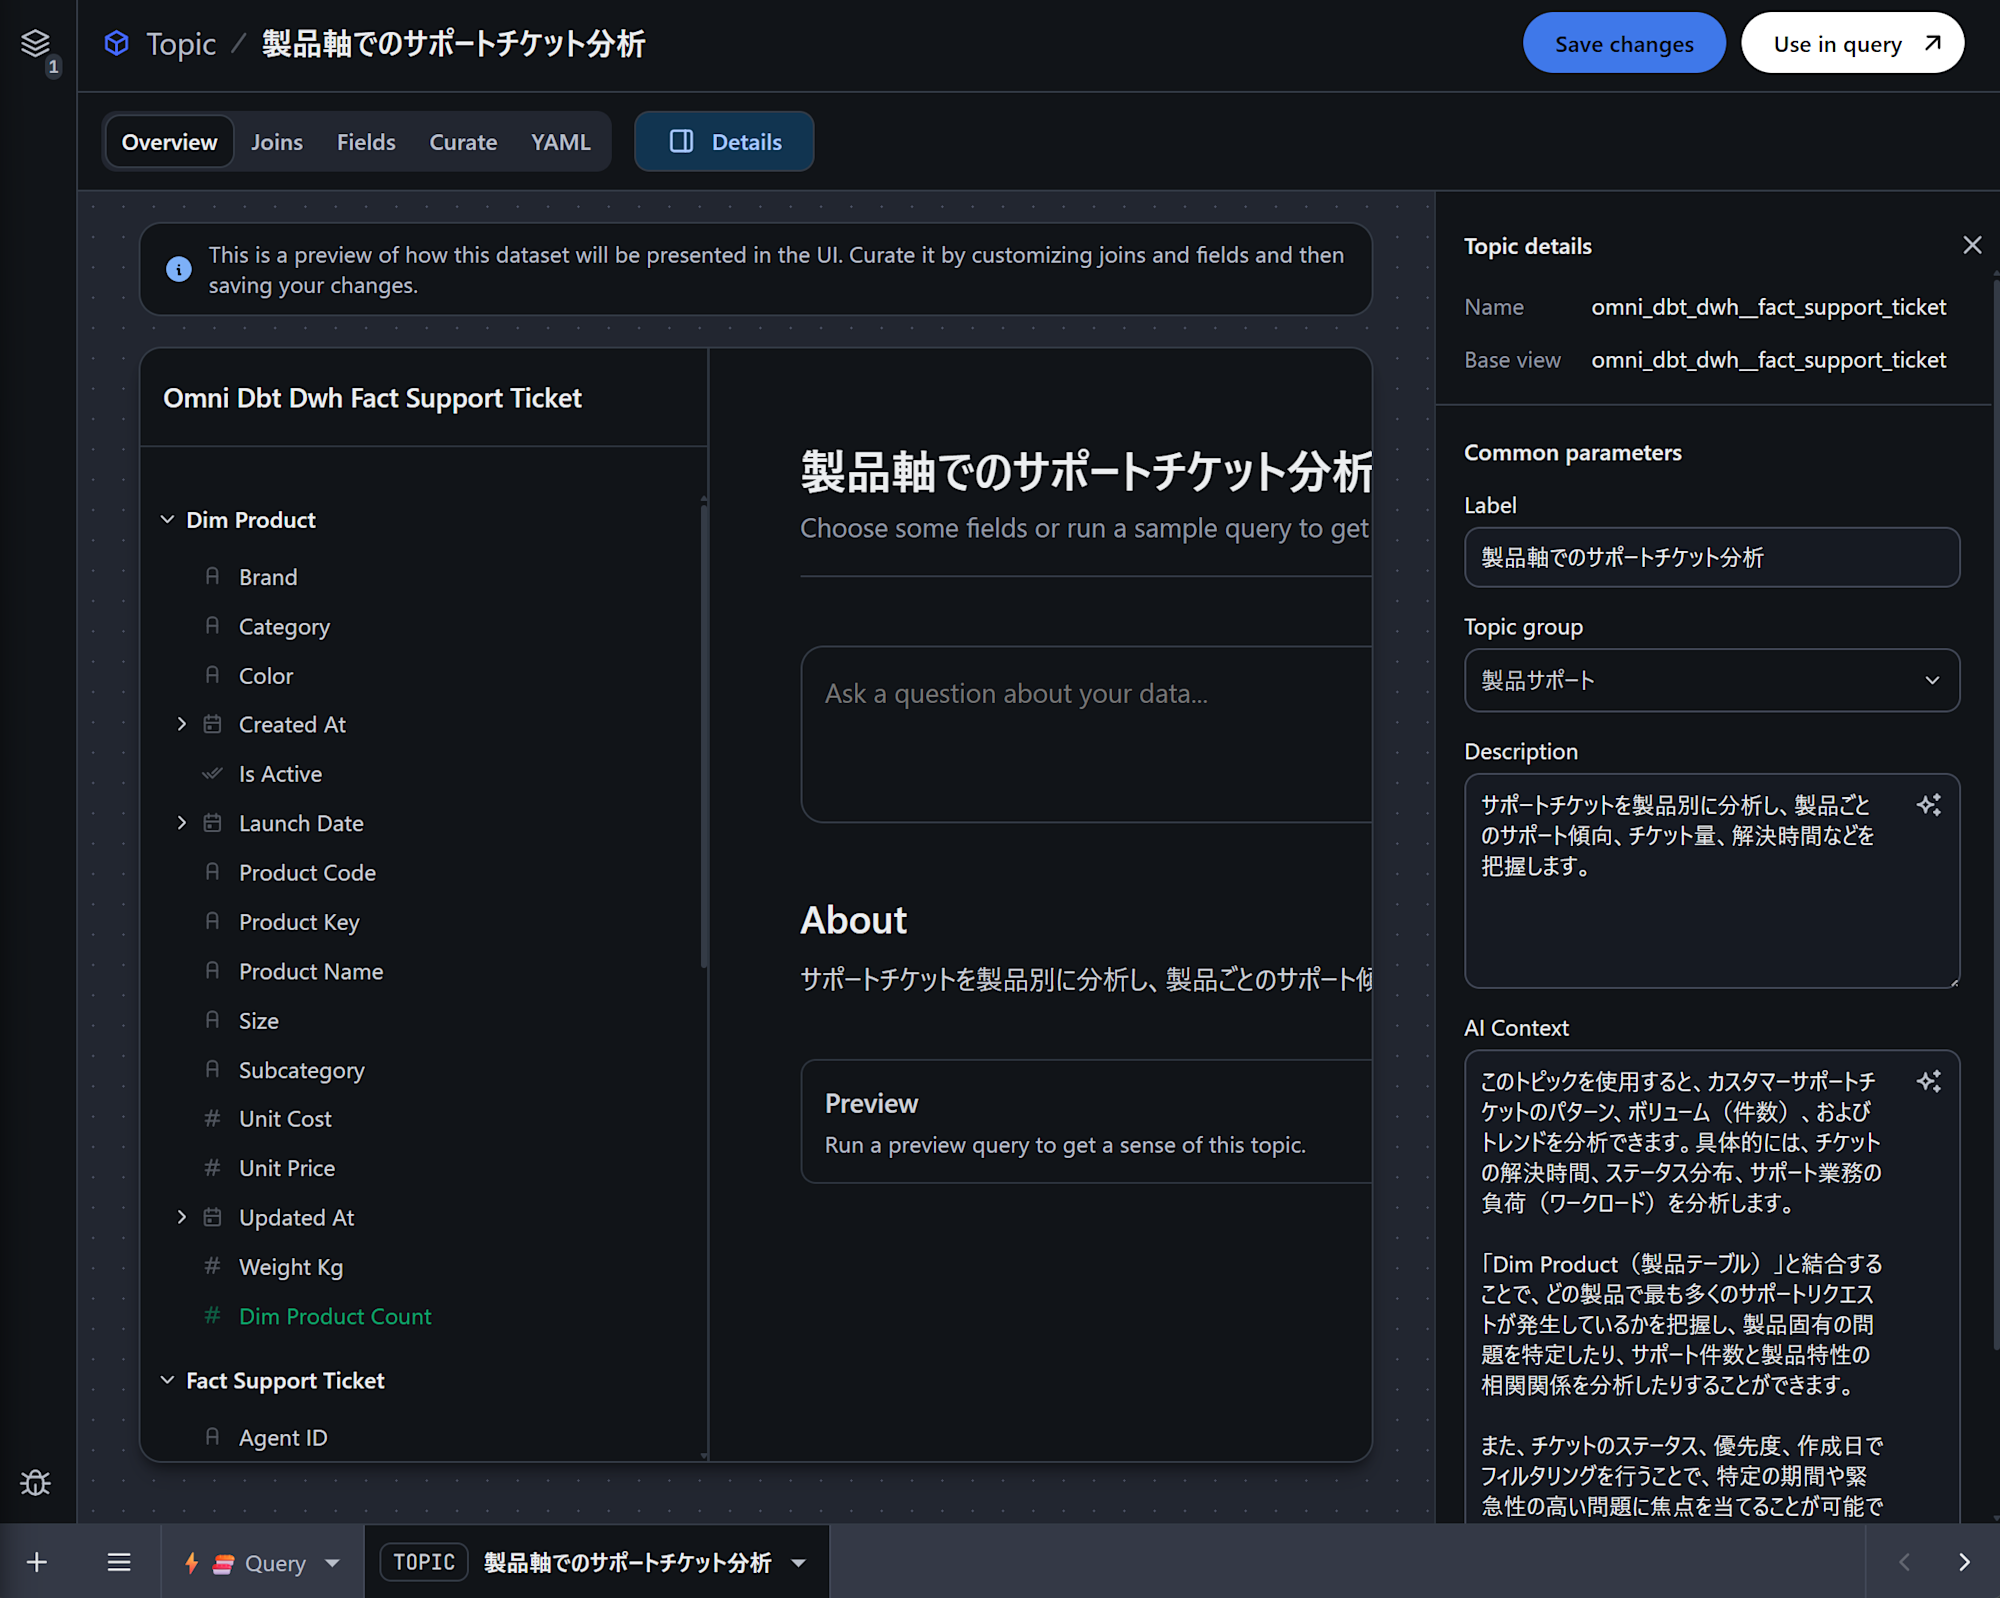Open the bug debug icon
2000x1598 pixels.
click(36, 1482)
